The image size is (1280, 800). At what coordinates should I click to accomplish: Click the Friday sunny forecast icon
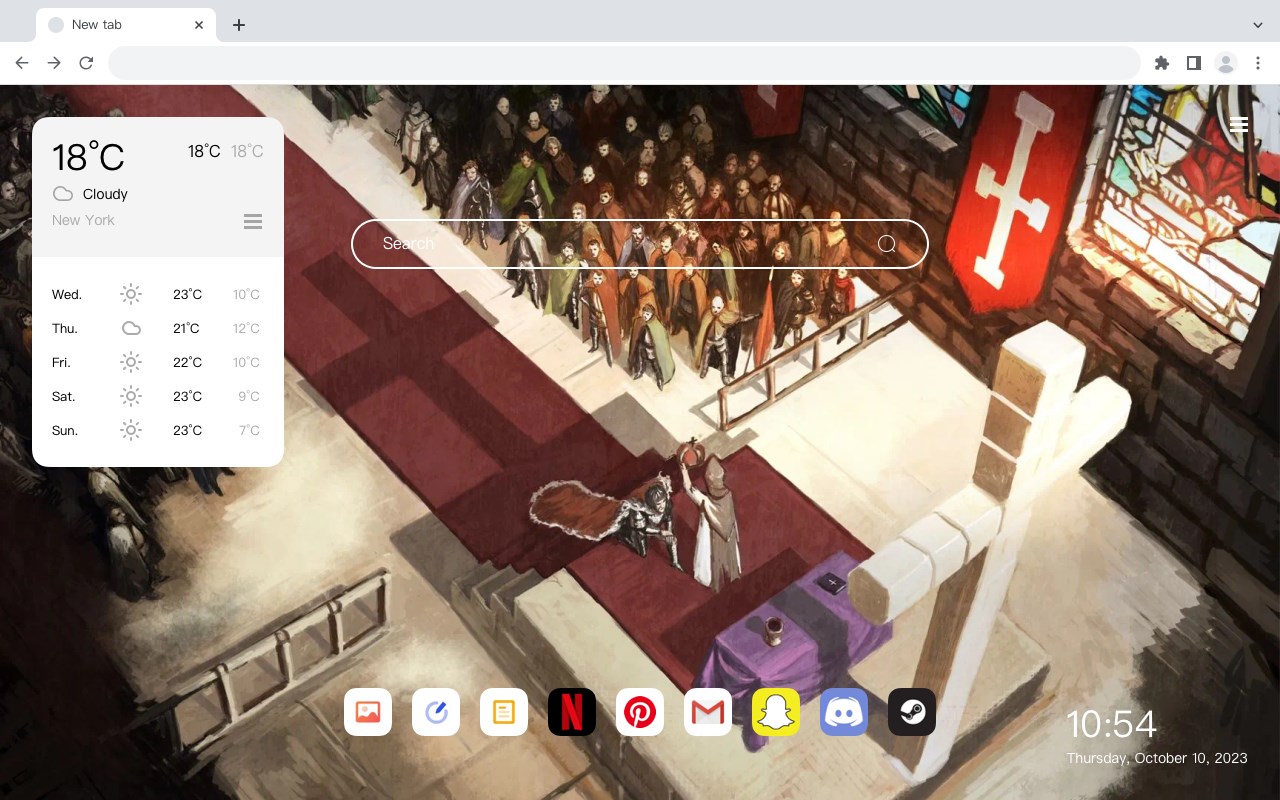click(x=131, y=362)
